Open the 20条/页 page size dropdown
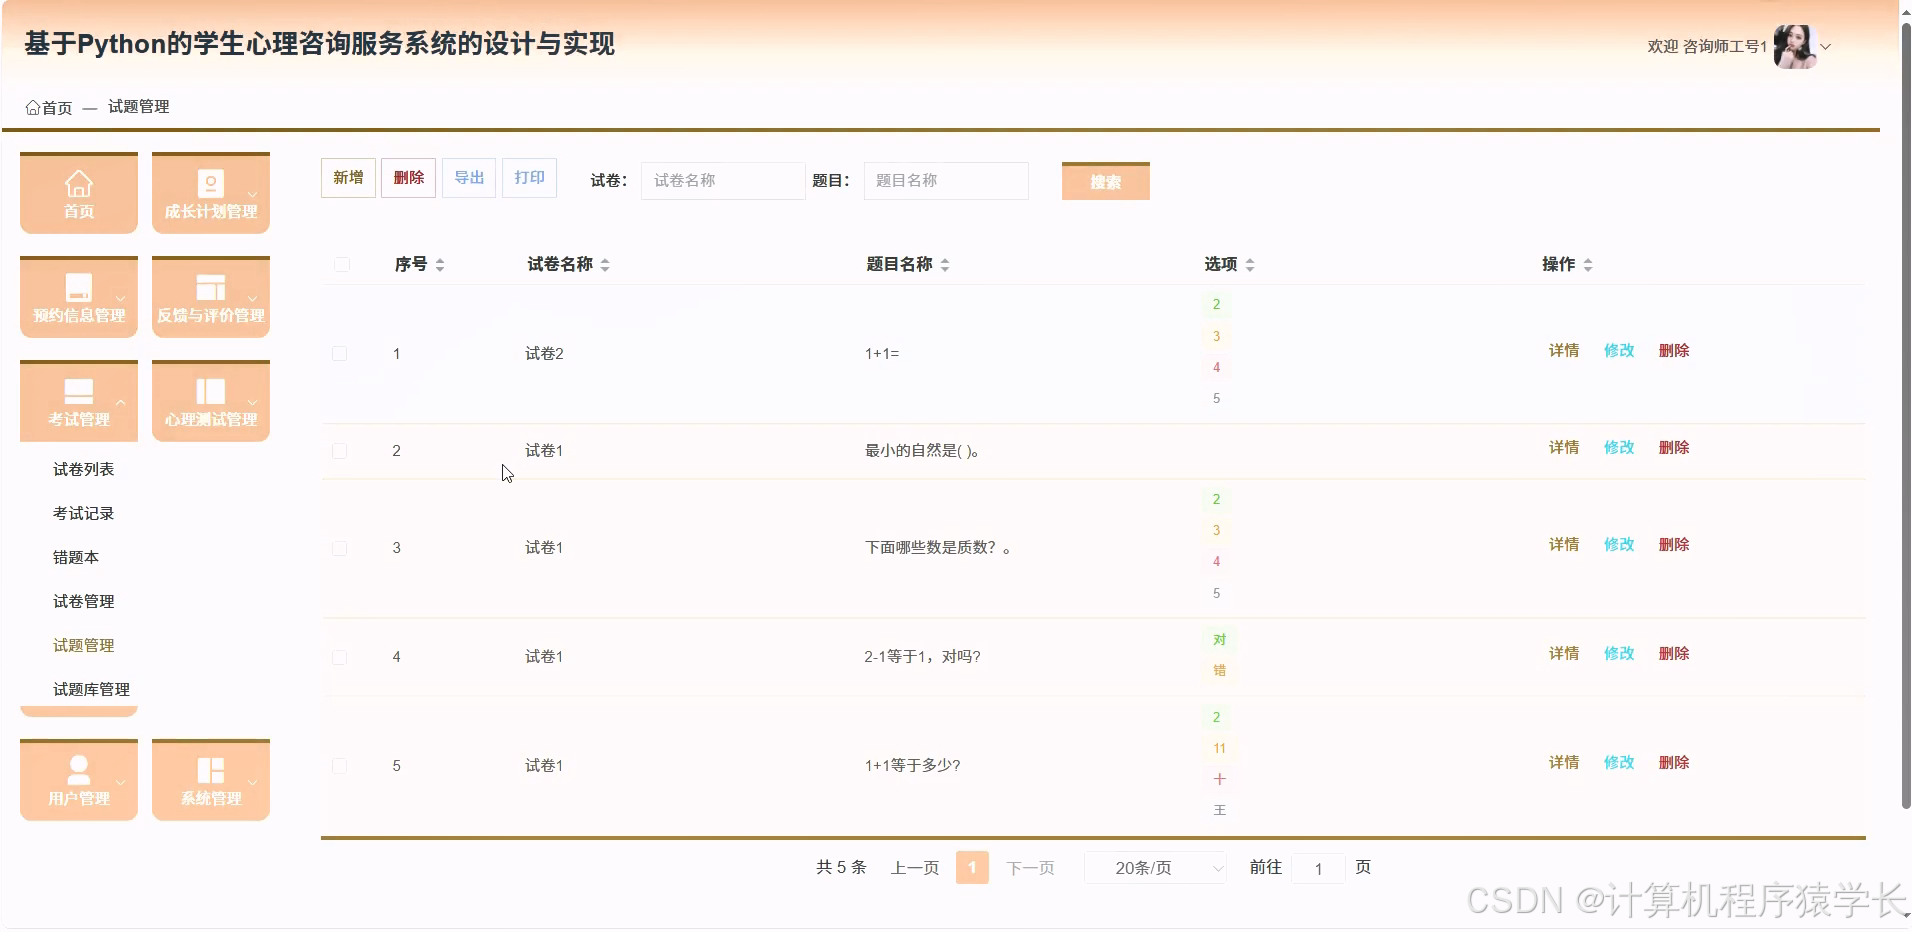 coord(1156,867)
